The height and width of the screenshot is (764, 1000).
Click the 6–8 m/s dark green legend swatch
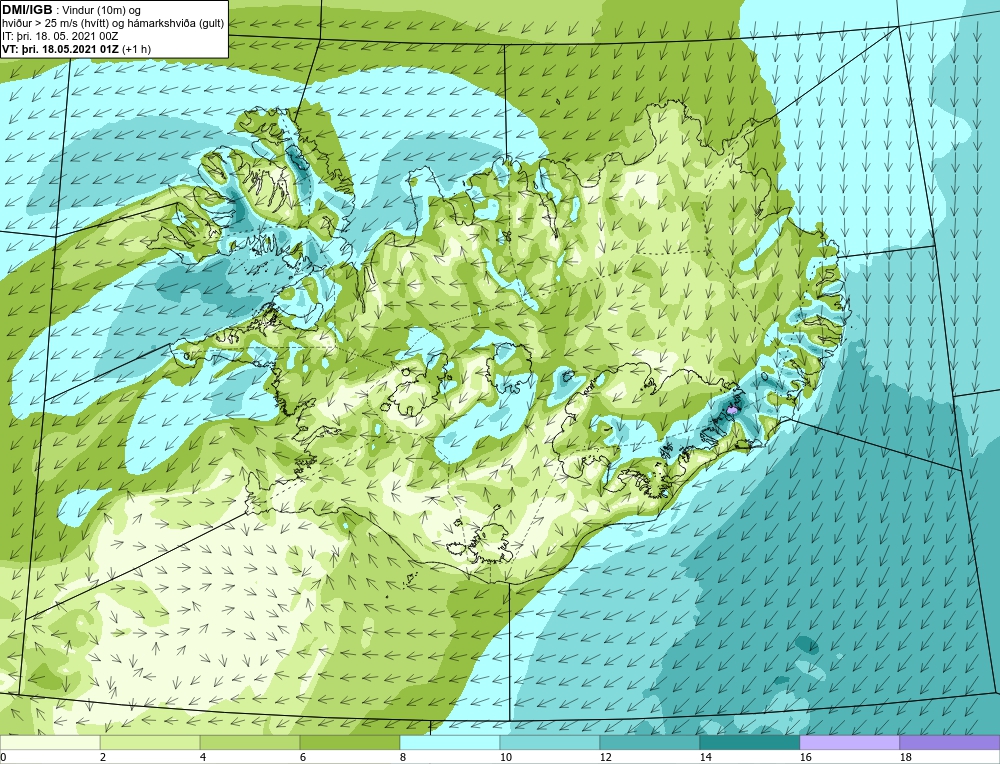pos(350,742)
